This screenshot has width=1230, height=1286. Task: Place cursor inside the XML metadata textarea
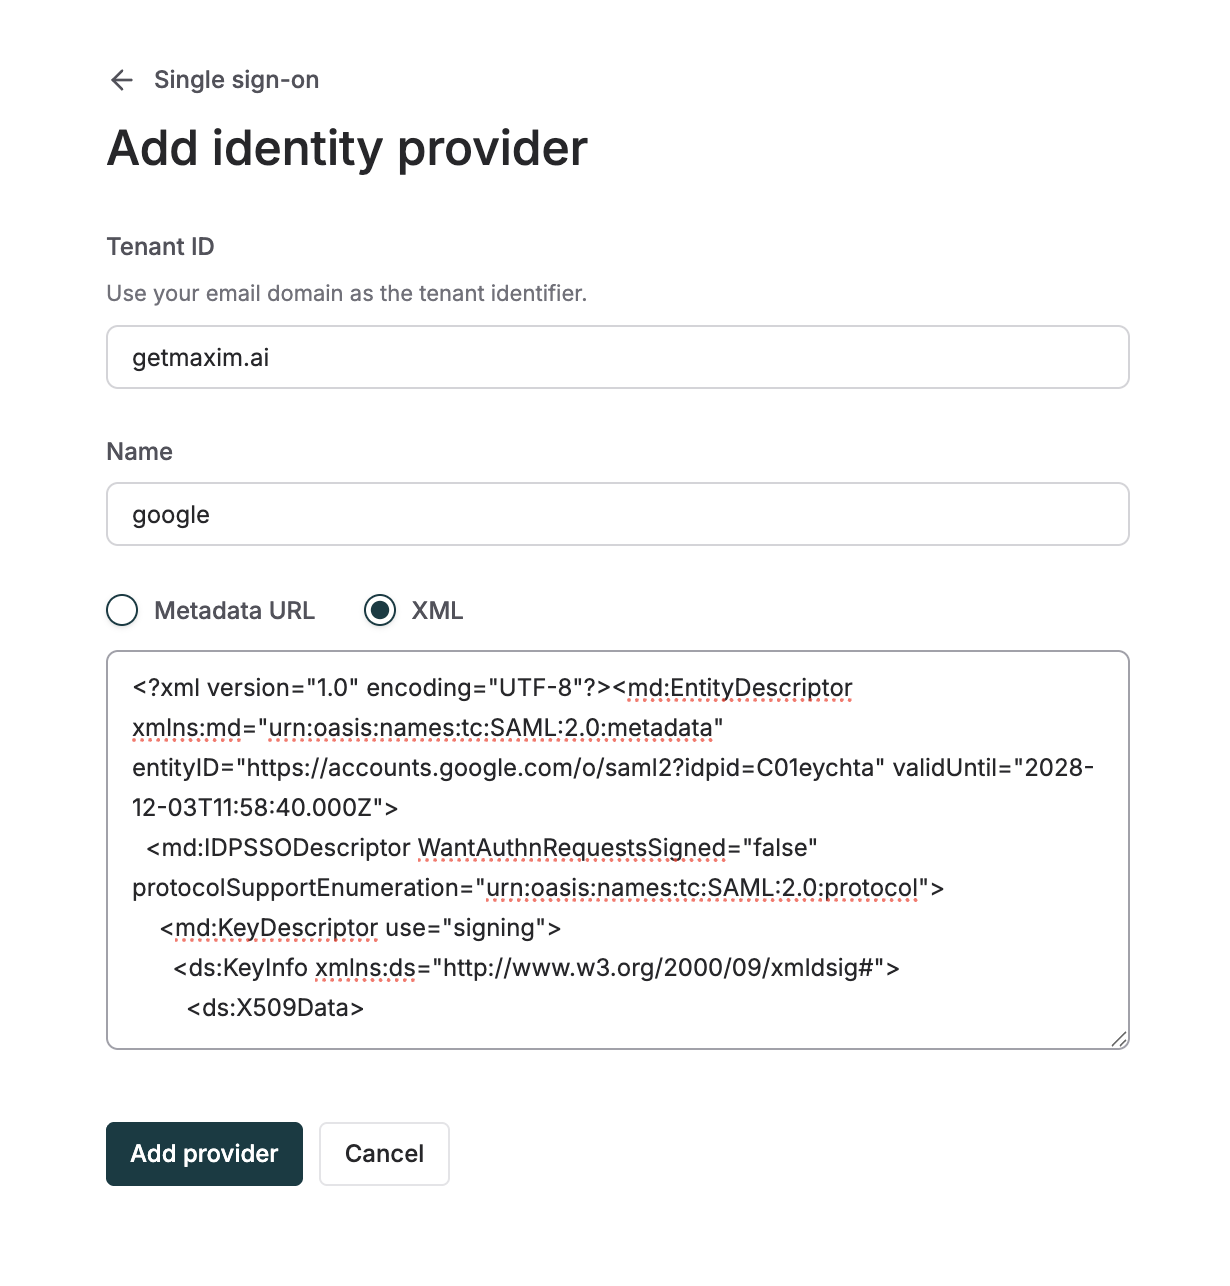617,850
